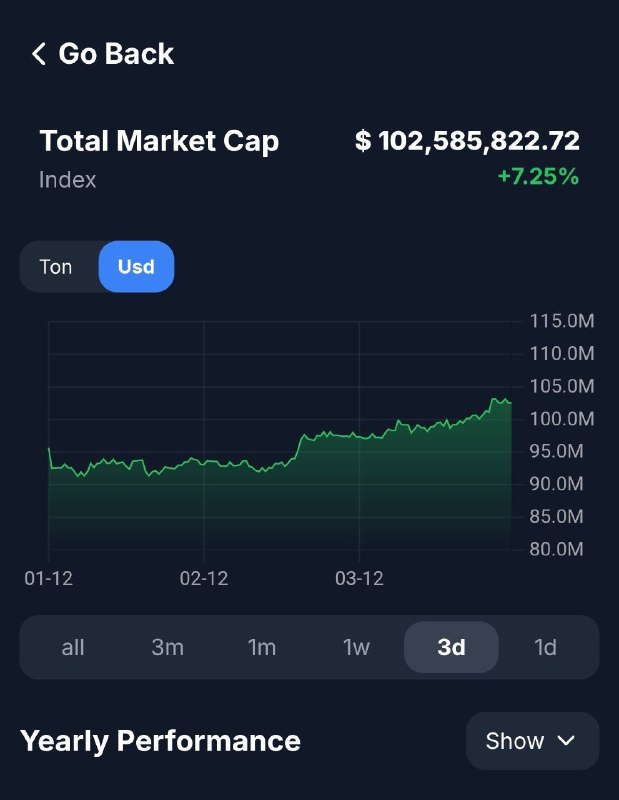Click the market cap dollar value
Viewport: 619px width, 800px height.
coord(467,141)
